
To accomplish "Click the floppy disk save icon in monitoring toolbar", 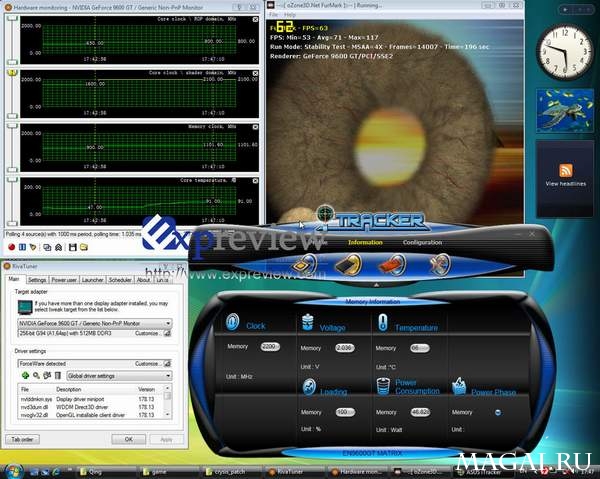I will click(x=72, y=247).
